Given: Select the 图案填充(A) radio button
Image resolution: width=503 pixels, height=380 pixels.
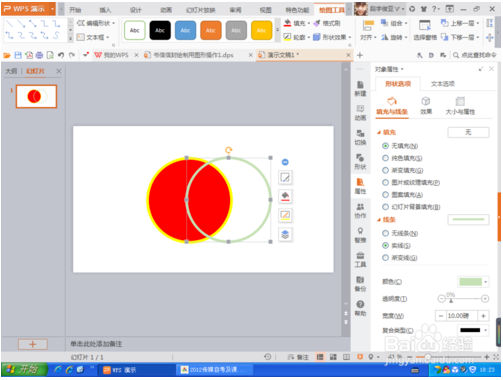Looking at the screenshot, I should pos(385,195).
